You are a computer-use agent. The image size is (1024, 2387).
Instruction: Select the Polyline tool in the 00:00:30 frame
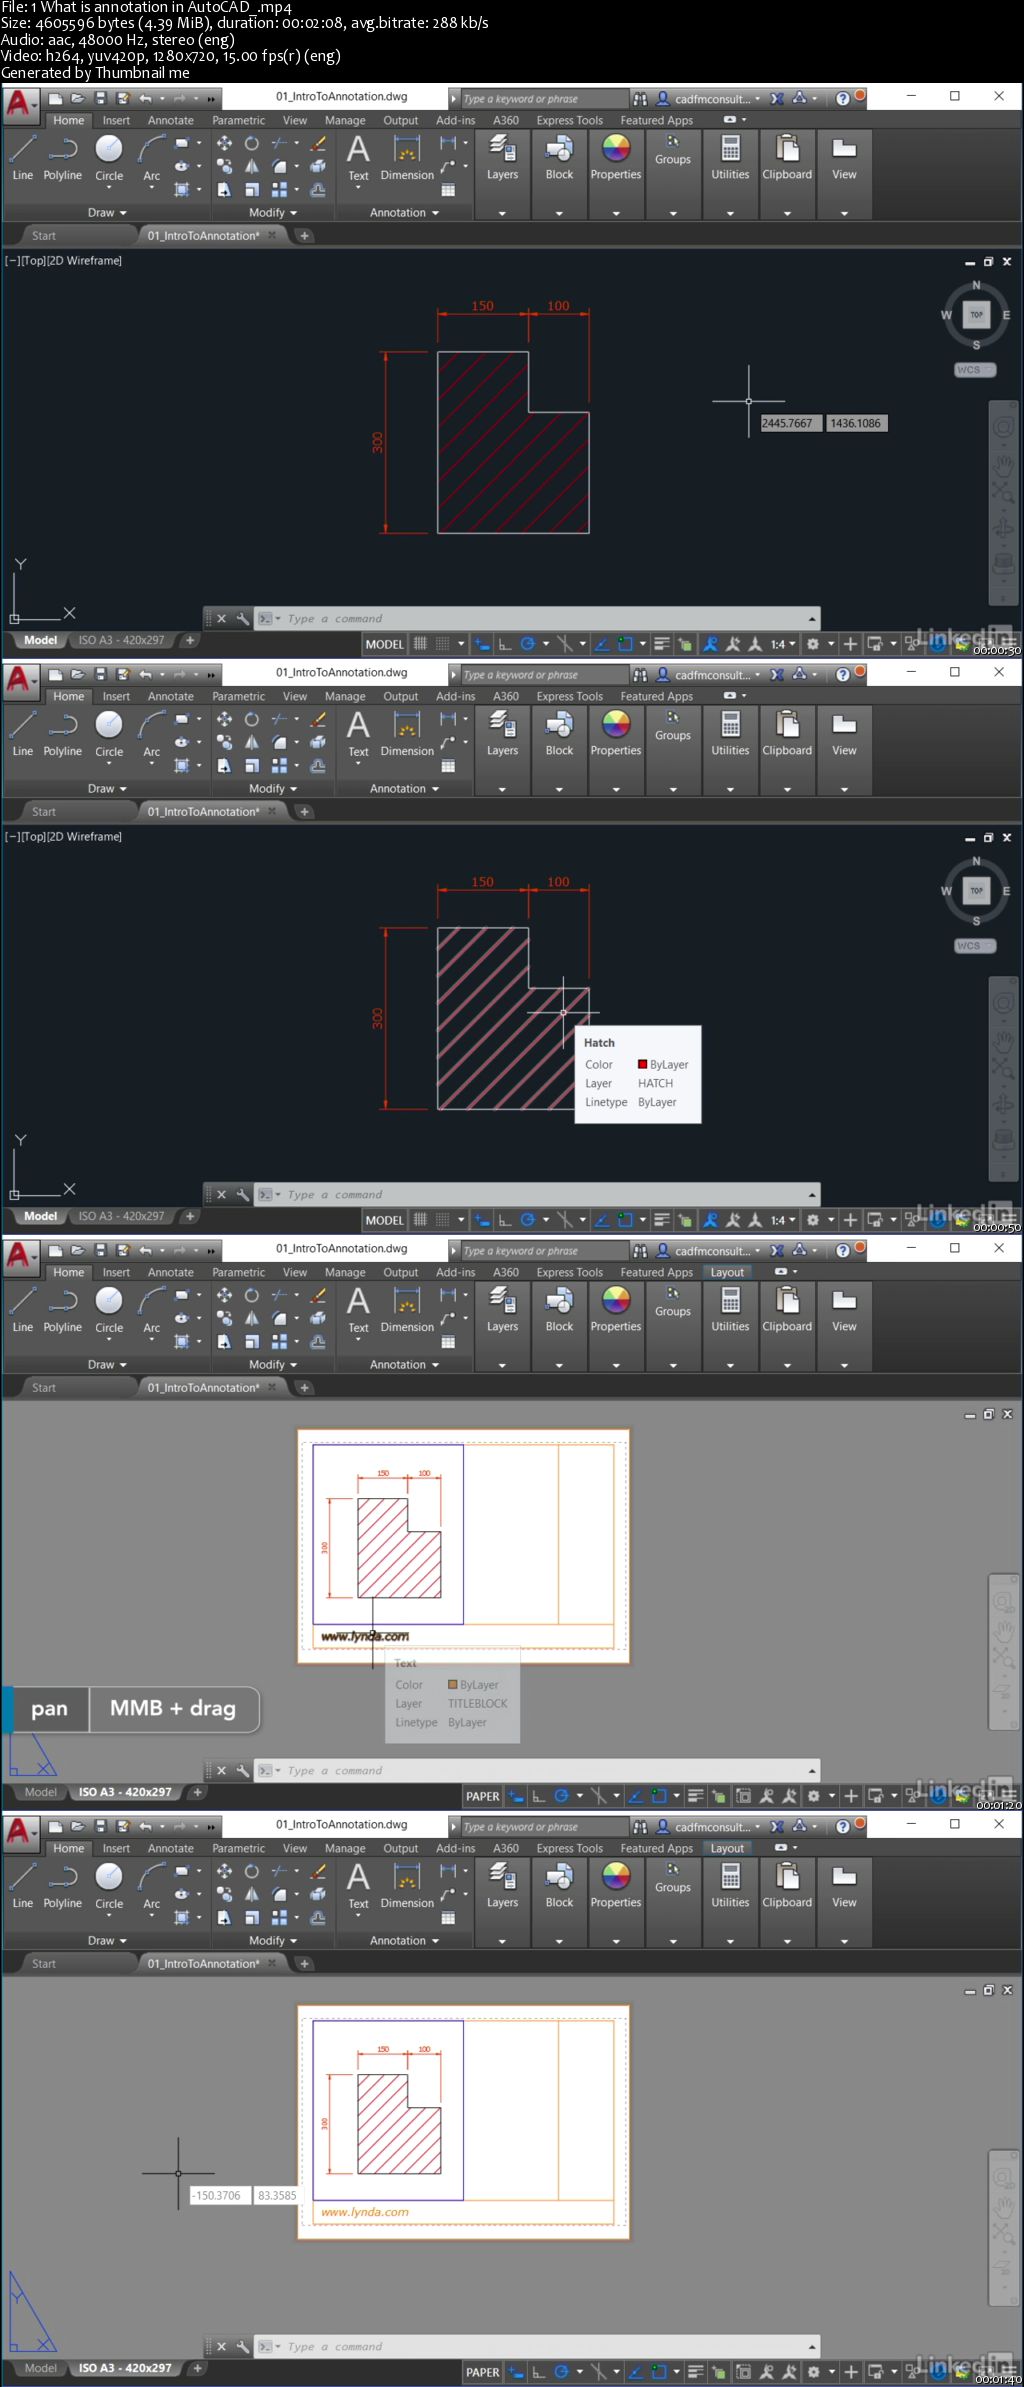tap(63, 157)
